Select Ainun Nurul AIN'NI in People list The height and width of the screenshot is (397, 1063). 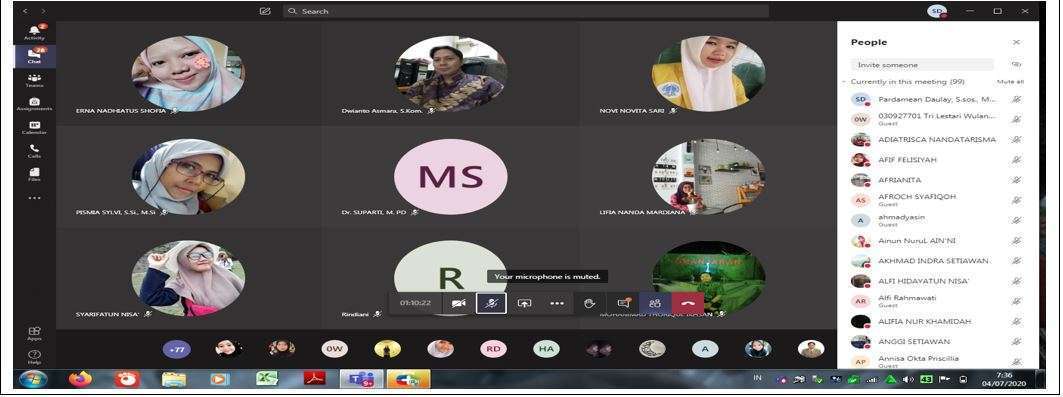(x=938, y=241)
